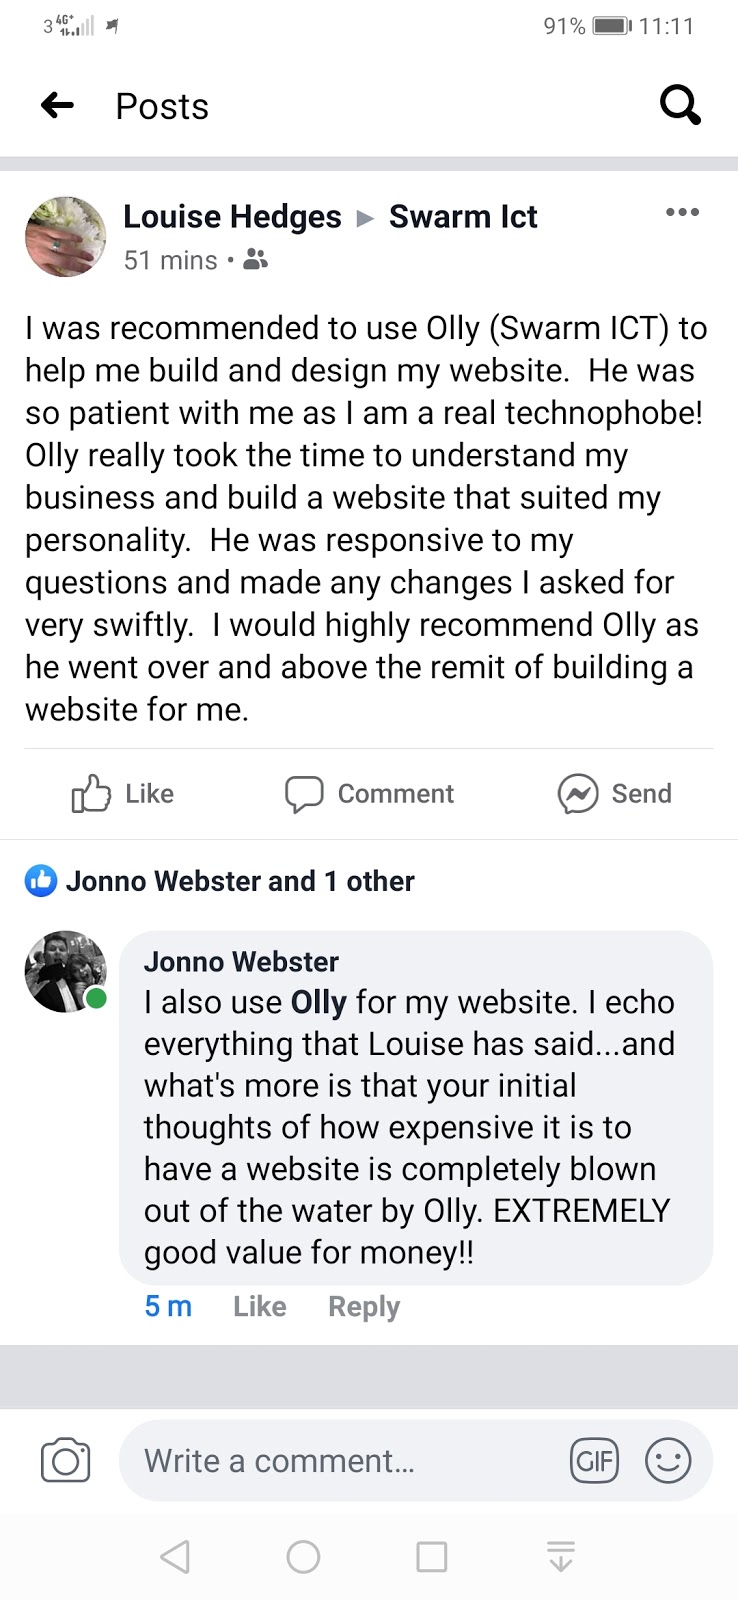The width and height of the screenshot is (738, 1600).
Task: Open the emoji smiley picker
Action: pyautogui.click(x=668, y=1461)
